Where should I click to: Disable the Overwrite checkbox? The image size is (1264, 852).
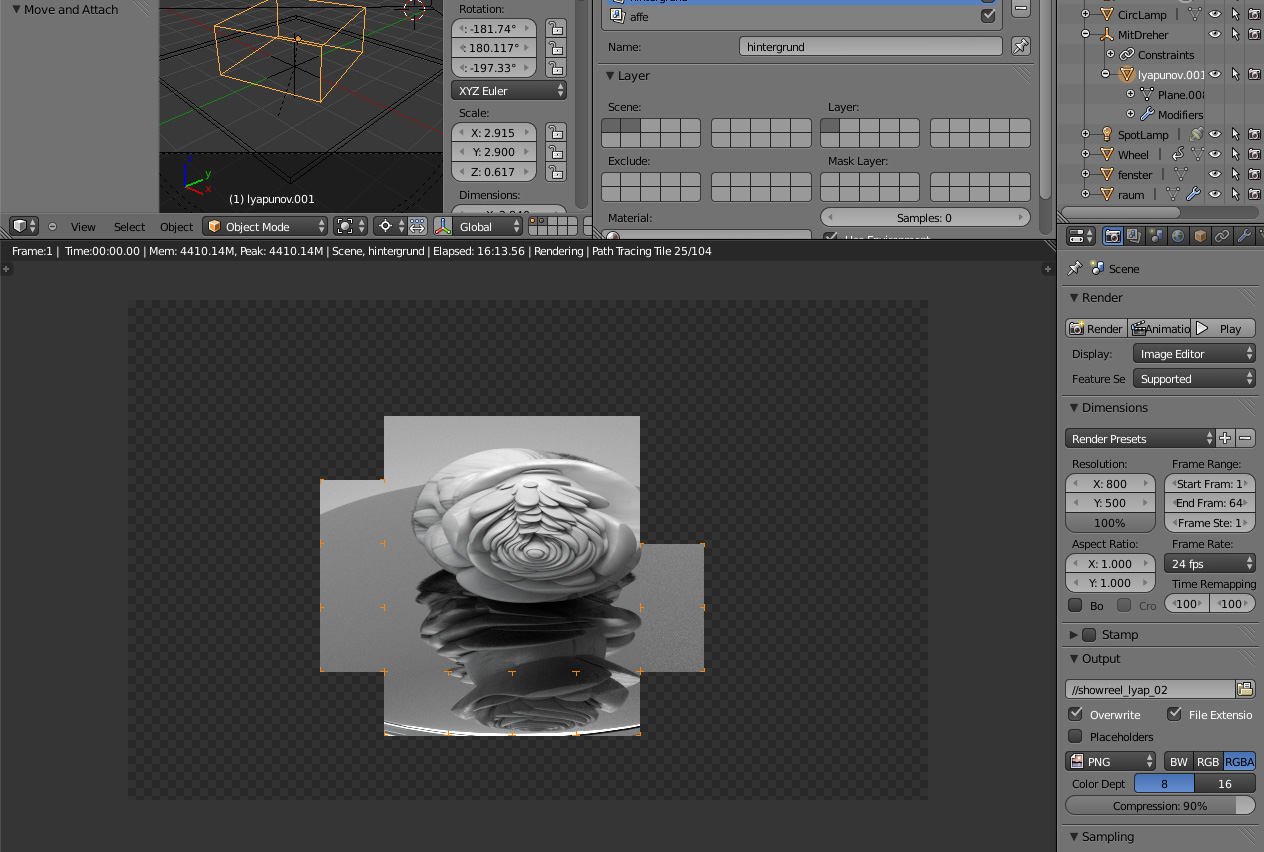[x=1076, y=714]
